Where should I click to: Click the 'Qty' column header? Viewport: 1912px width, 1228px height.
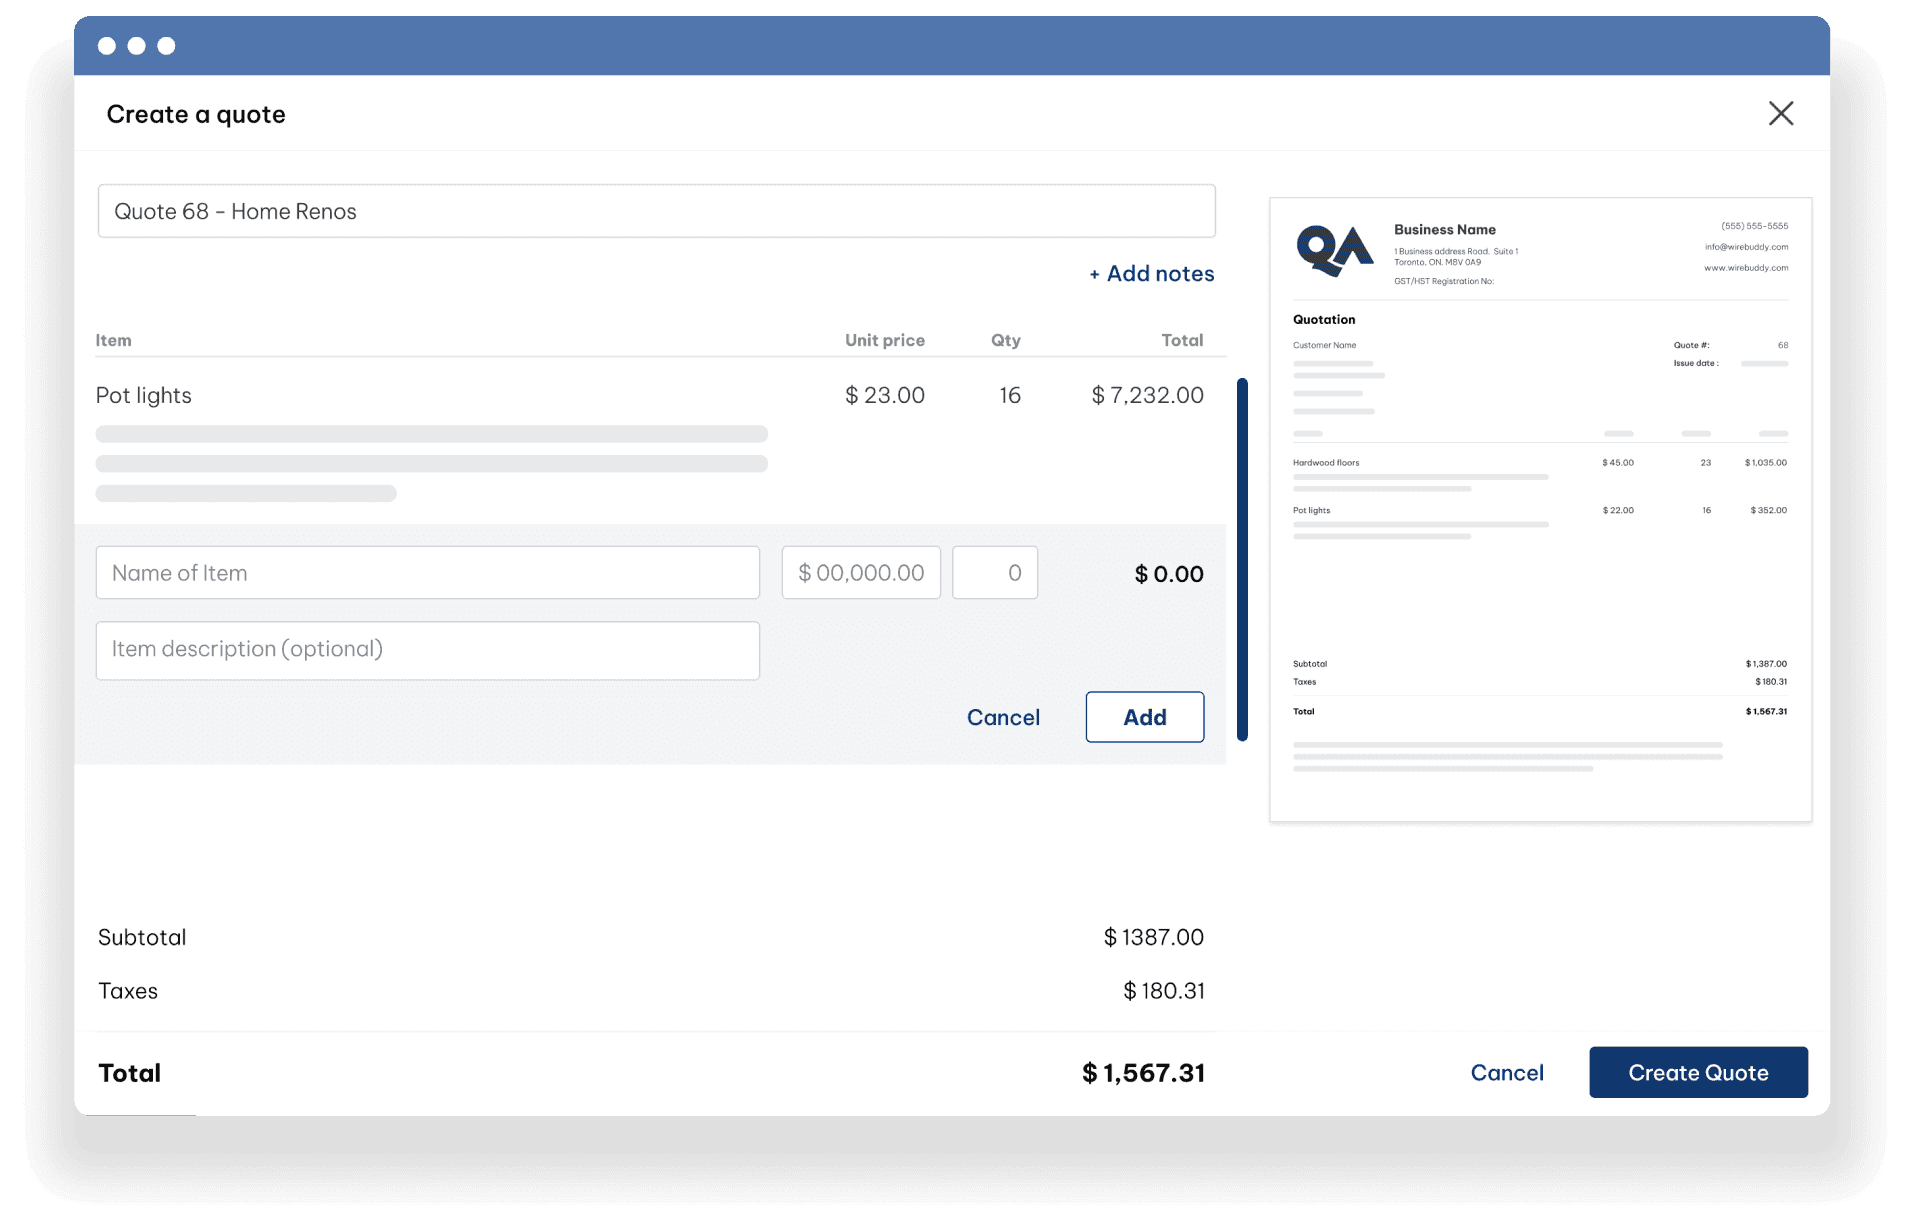point(1006,341)
